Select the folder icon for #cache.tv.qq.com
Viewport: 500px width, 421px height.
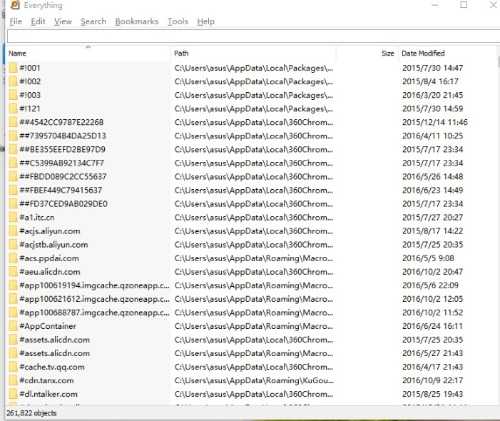pos(13,367)
